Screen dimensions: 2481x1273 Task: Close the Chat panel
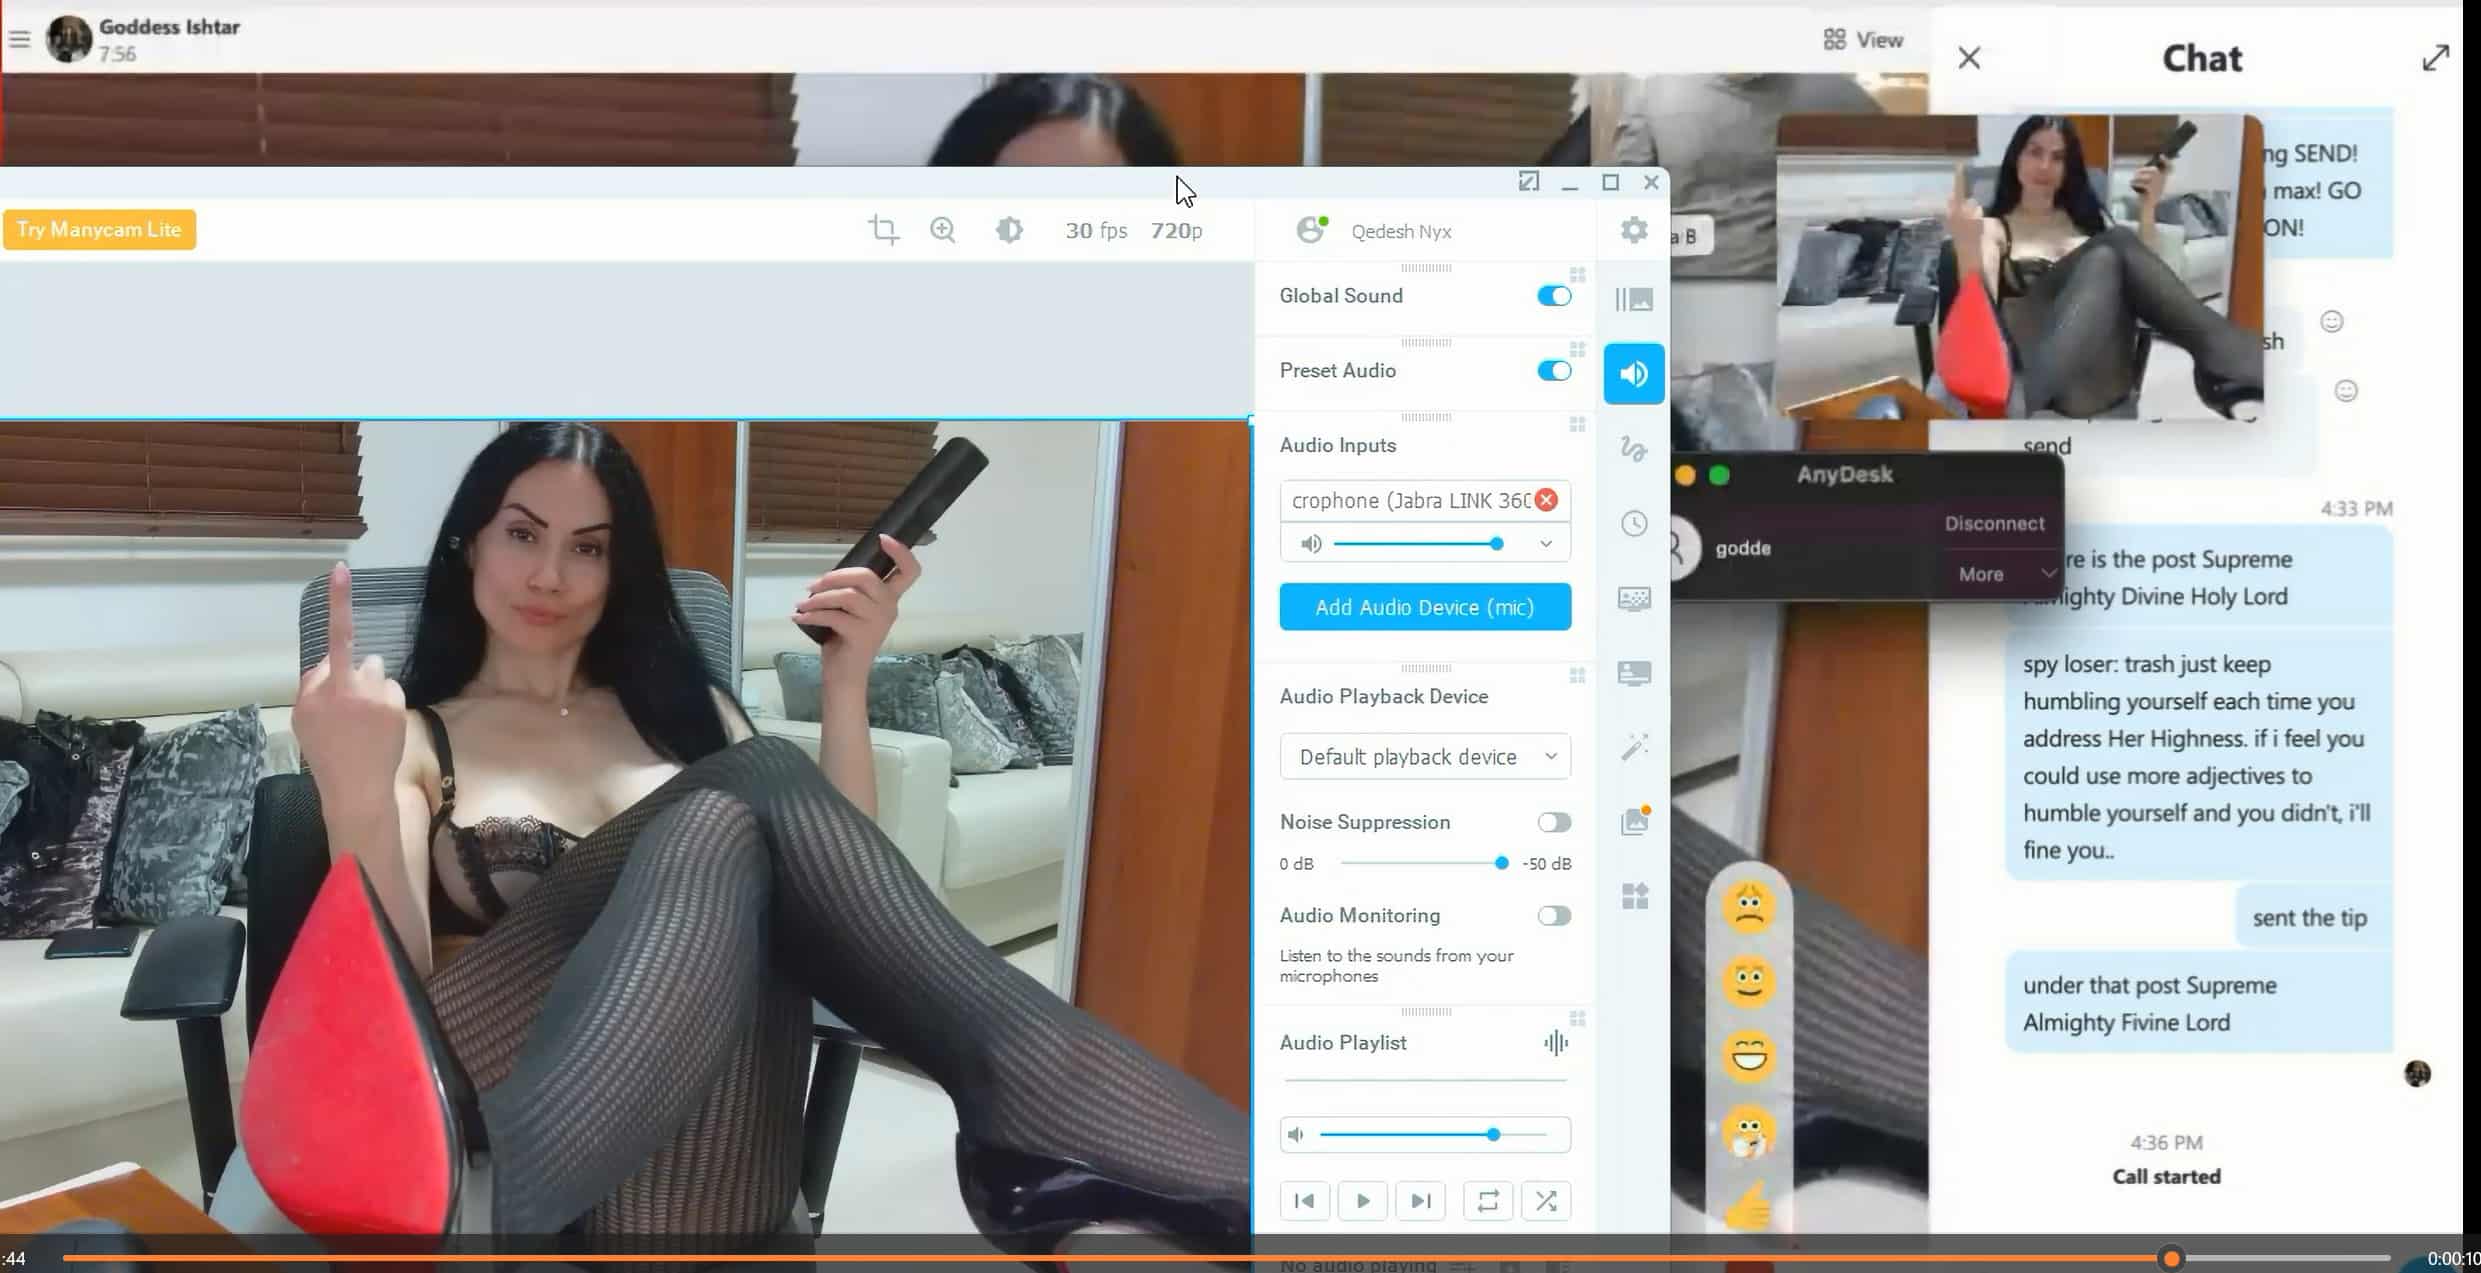[1969, 58]
